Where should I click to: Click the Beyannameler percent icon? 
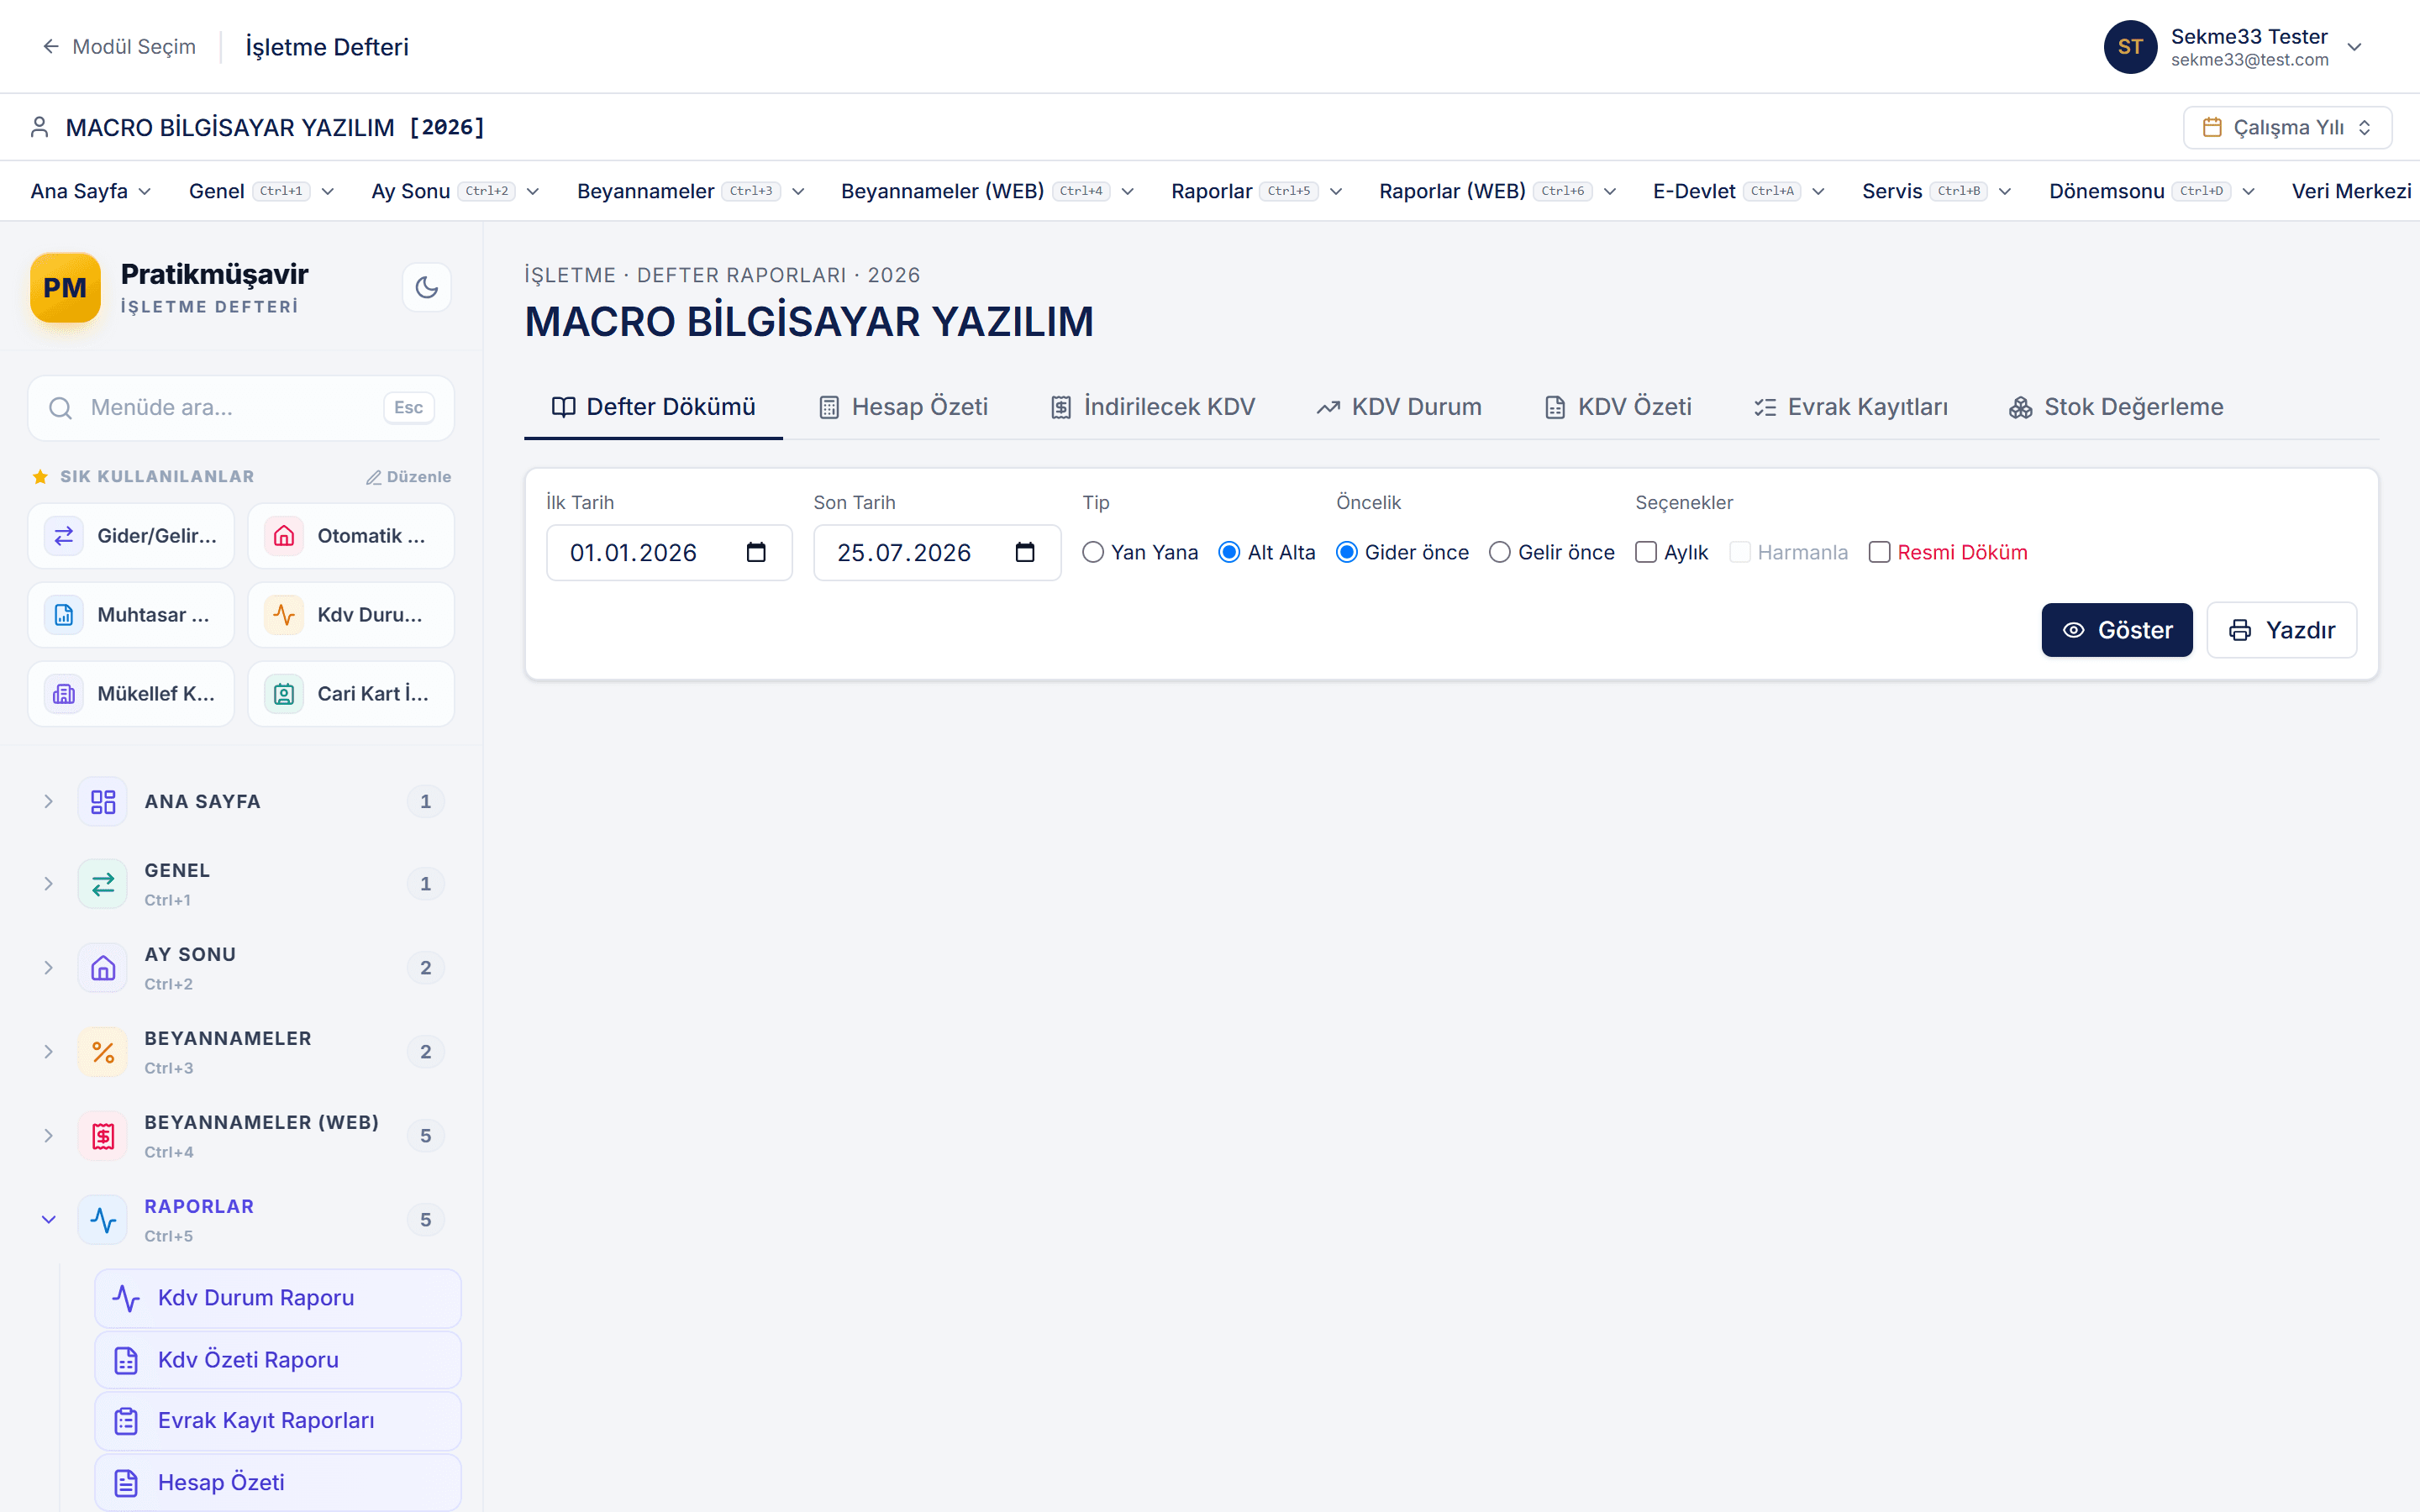pos(103,1052)
